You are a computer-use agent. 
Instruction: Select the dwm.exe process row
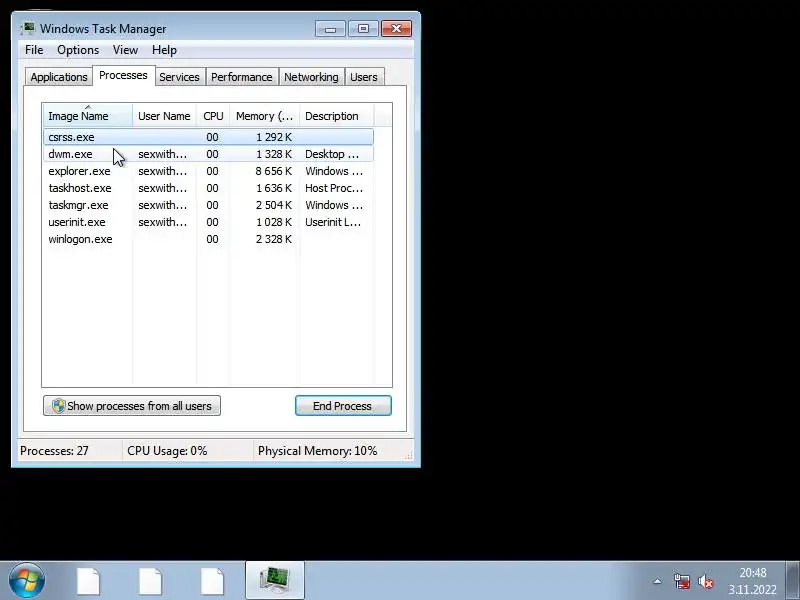[x=209, y=154]
